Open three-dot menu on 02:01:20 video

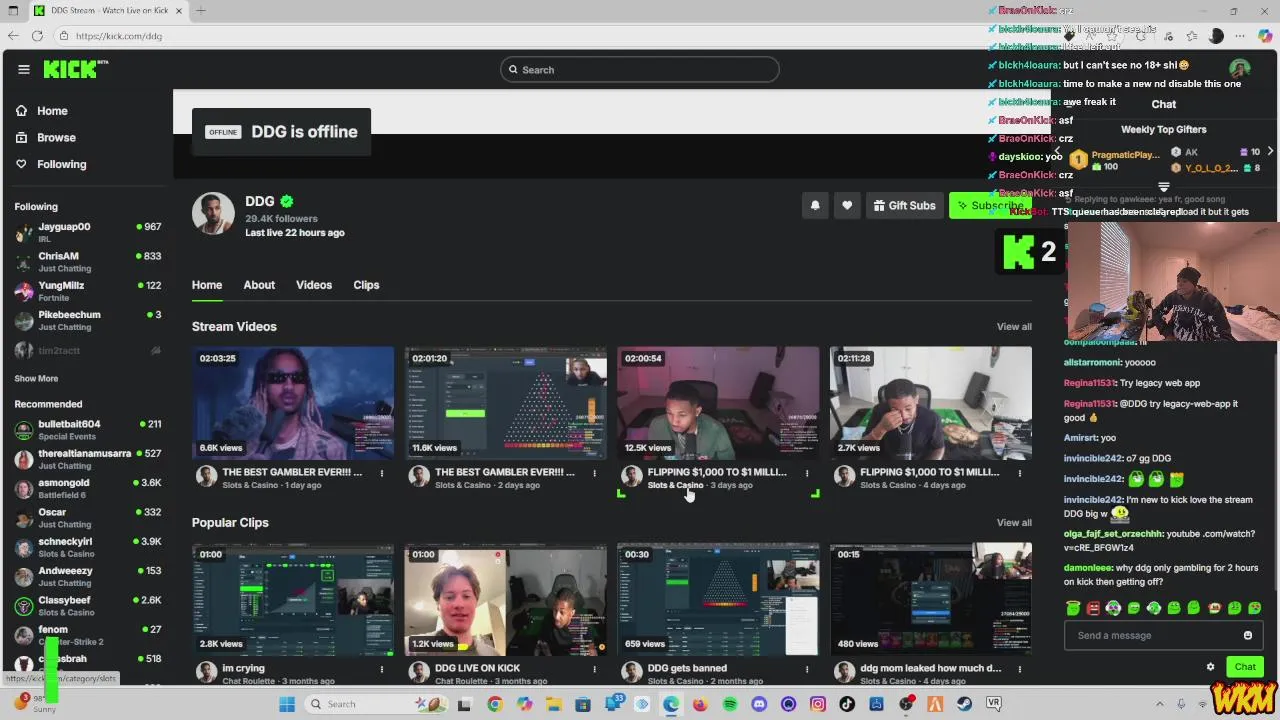(594, 473)
